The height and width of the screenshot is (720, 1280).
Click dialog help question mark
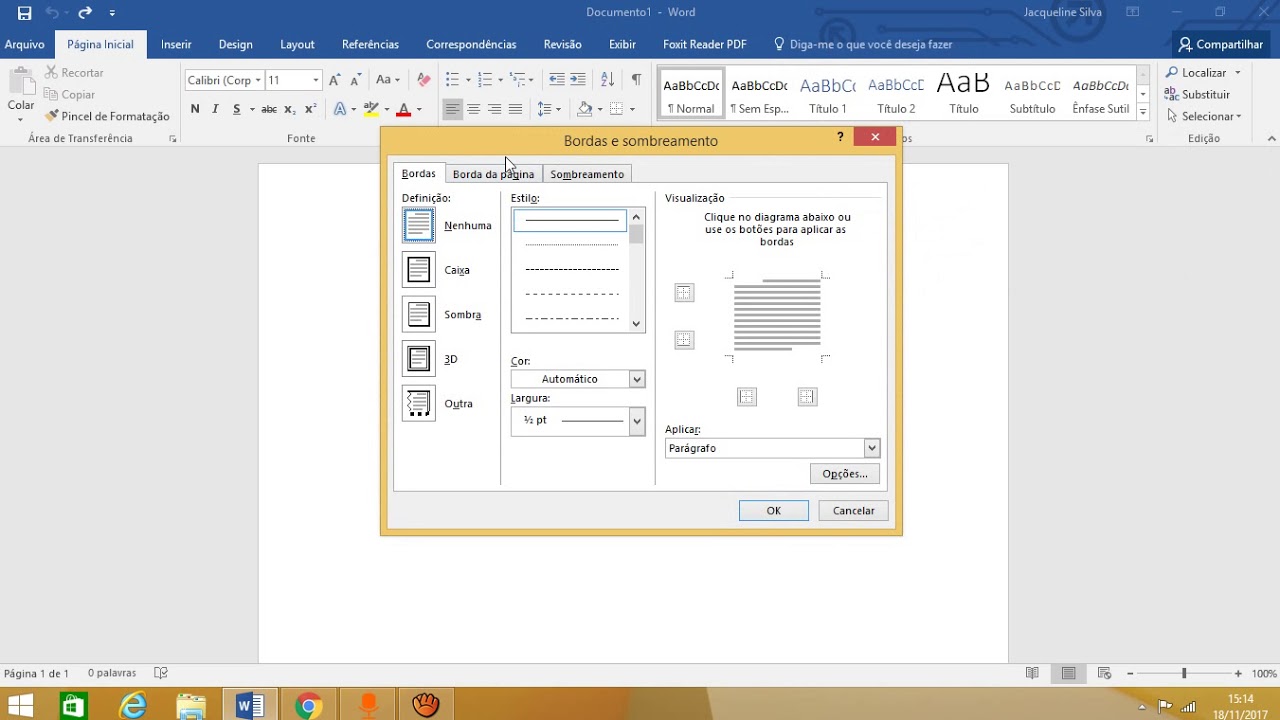point(840,137)
